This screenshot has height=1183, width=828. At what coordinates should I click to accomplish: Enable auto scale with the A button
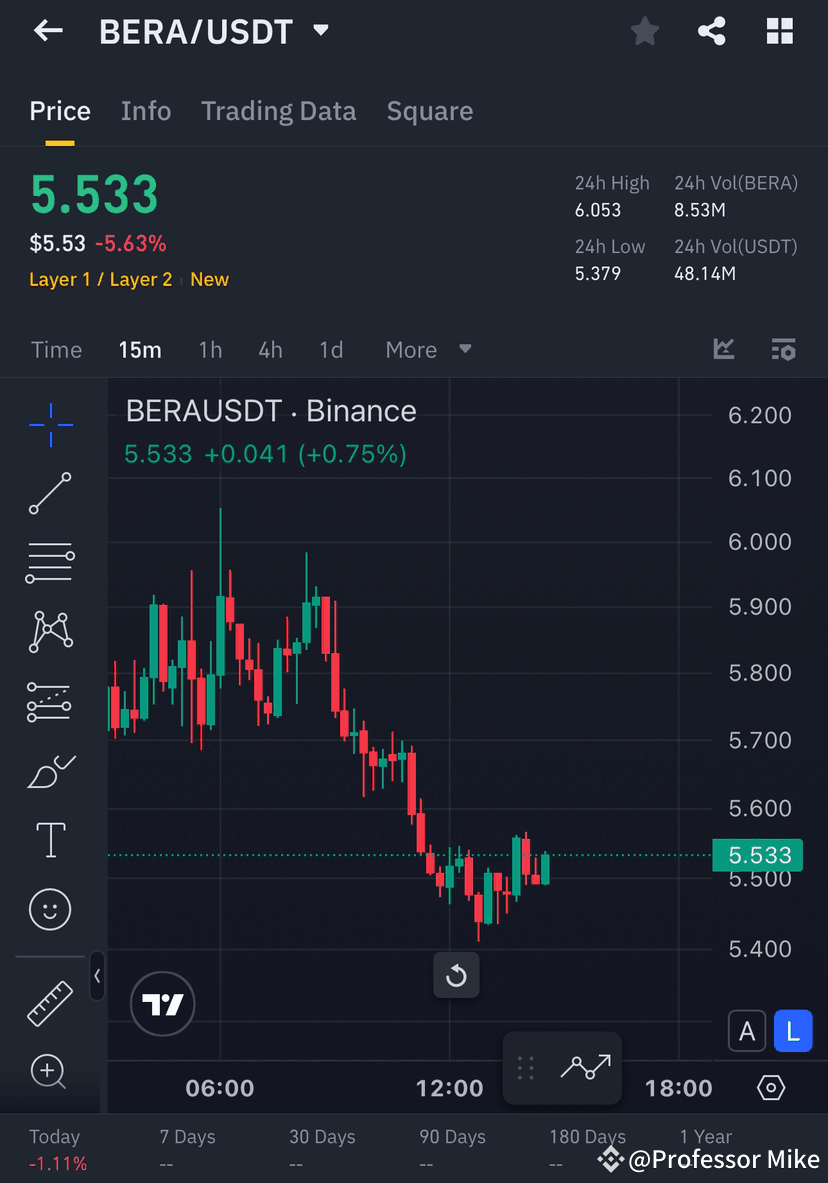[x=747, y=1031]
